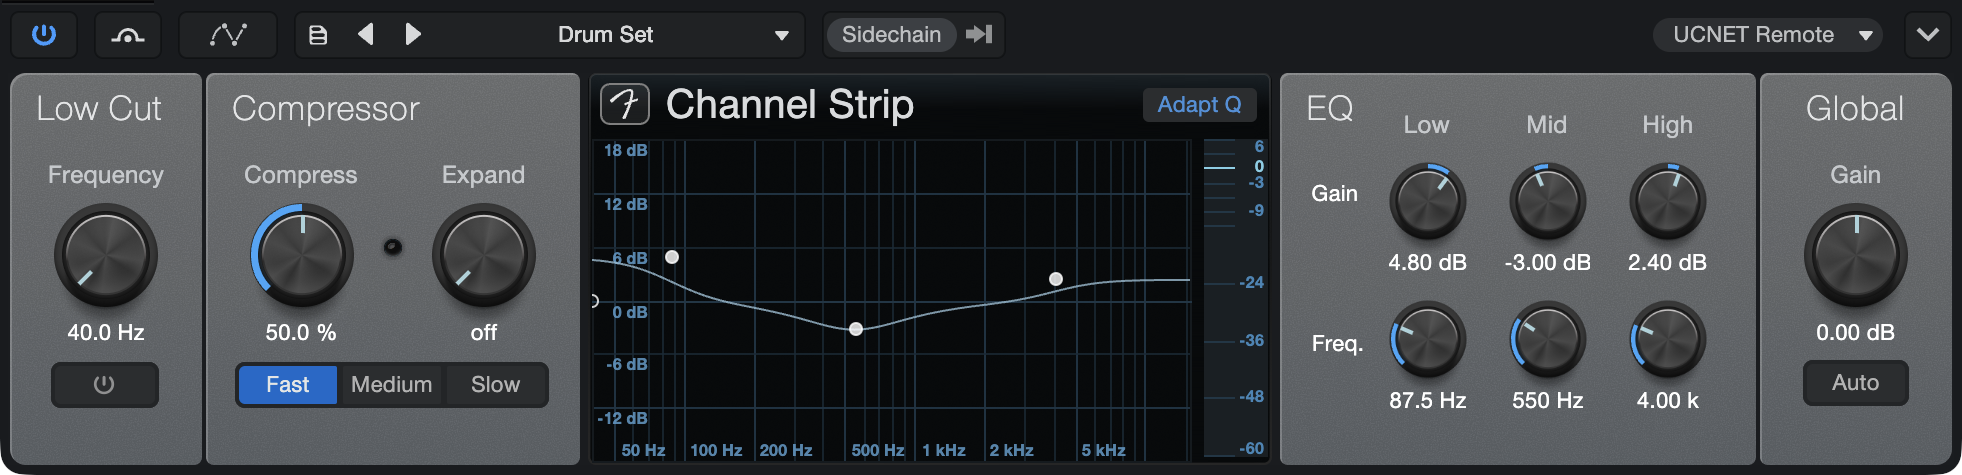Toggle the Low Cut power button
This screenshot has height=475, width=1962.
coord(105,385)
